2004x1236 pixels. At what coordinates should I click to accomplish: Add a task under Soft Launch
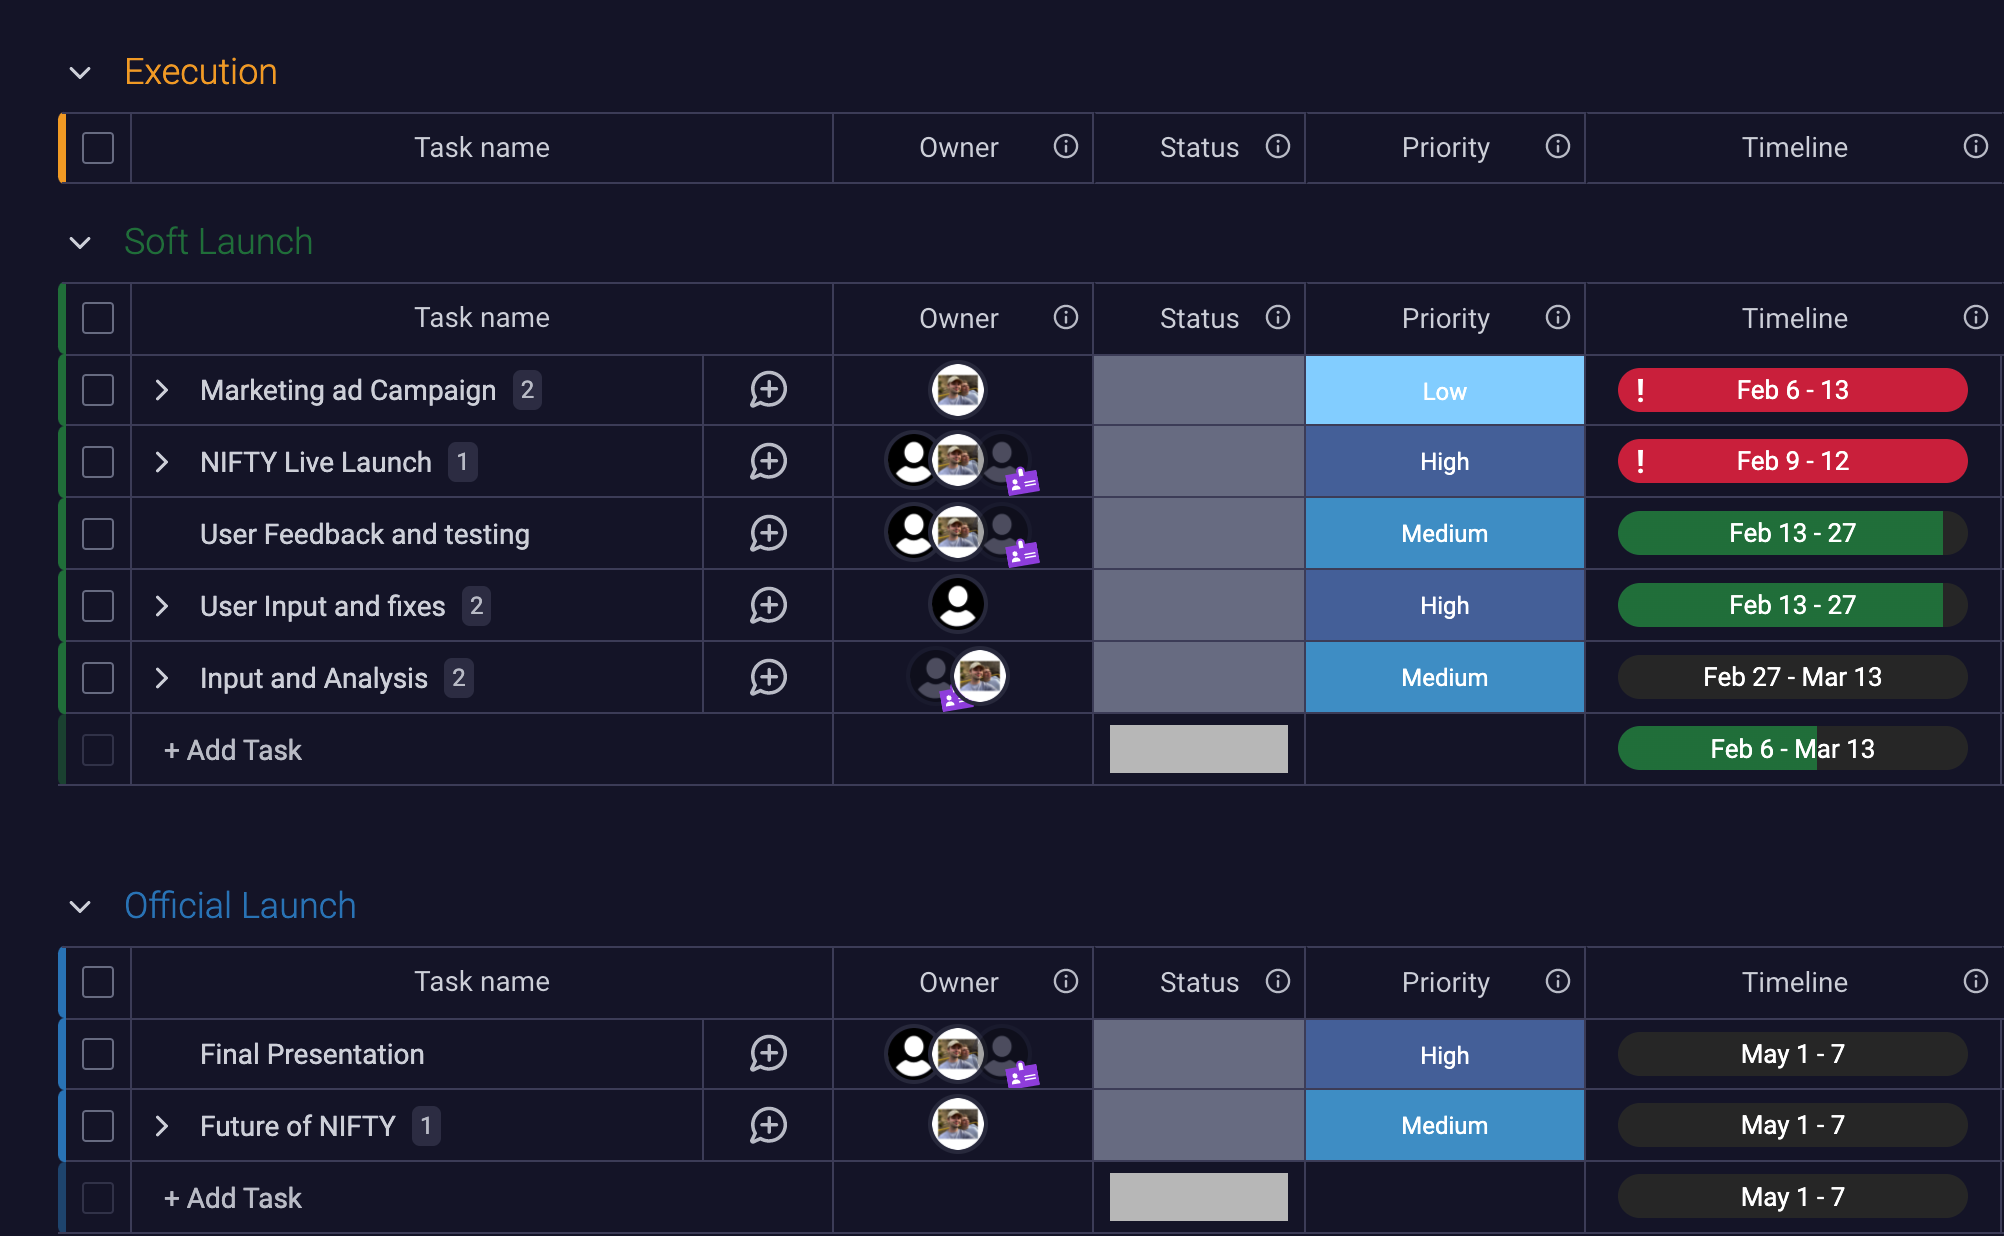pyautogui.click(x=233, y=750)
